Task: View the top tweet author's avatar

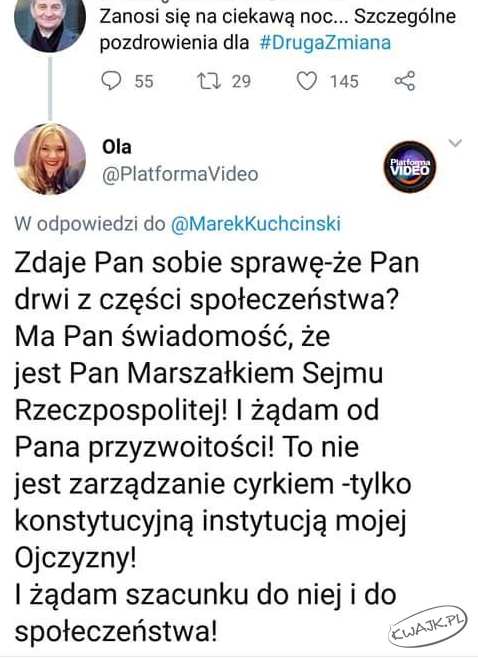Action: click(50, 21)
